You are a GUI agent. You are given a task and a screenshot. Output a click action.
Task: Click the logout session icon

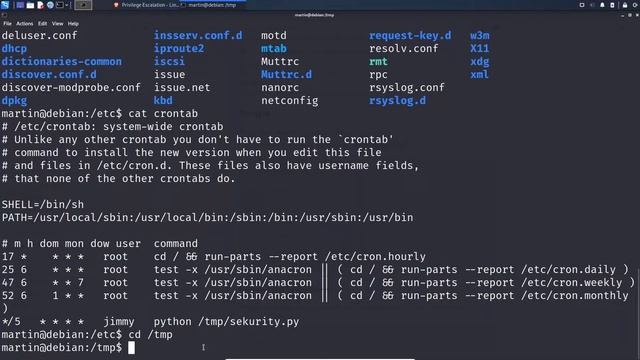click(636, 5)
